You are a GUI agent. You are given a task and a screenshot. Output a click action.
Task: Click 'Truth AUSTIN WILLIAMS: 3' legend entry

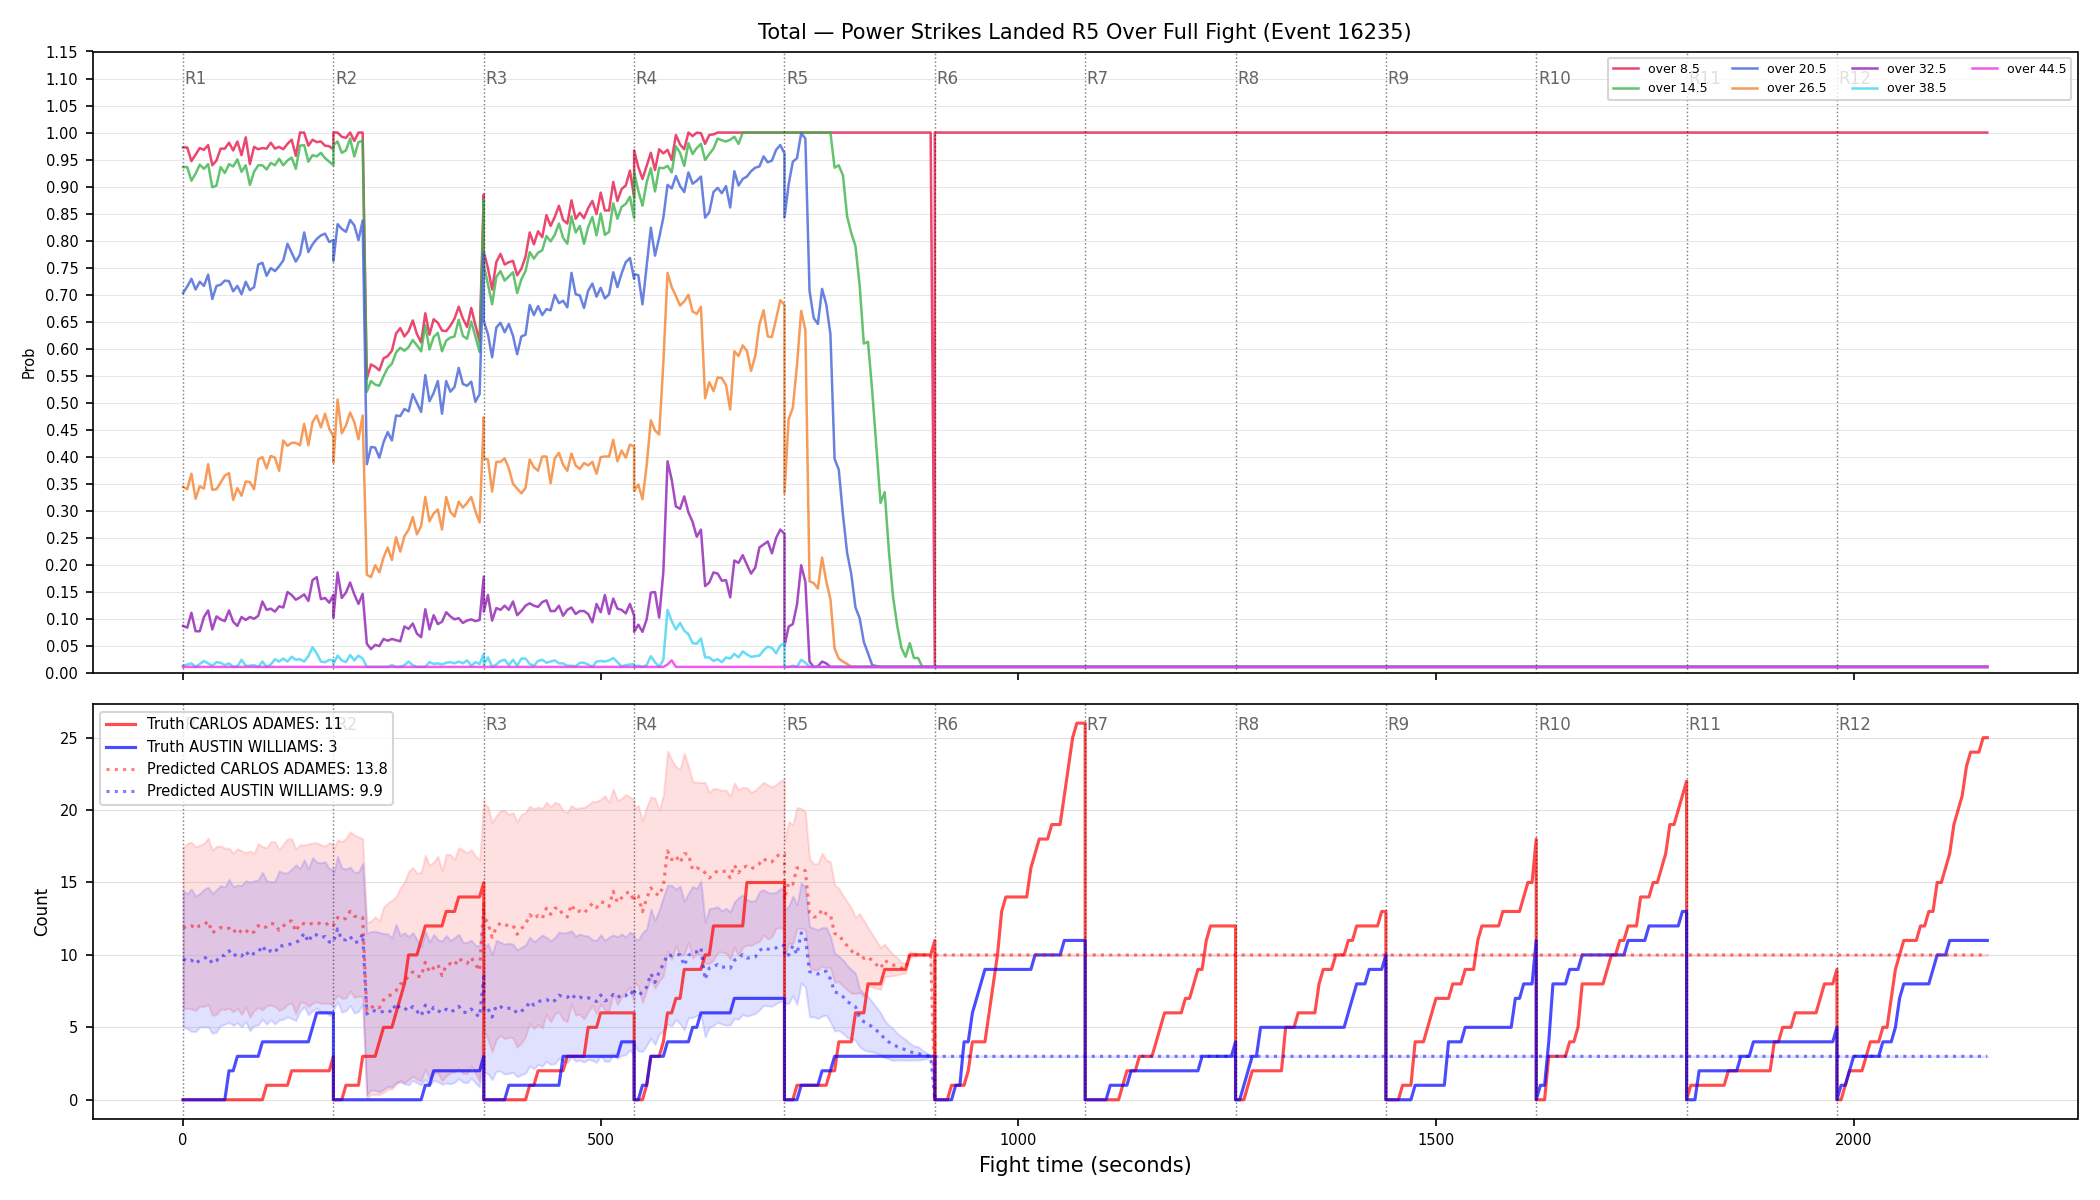coord(242,746)
